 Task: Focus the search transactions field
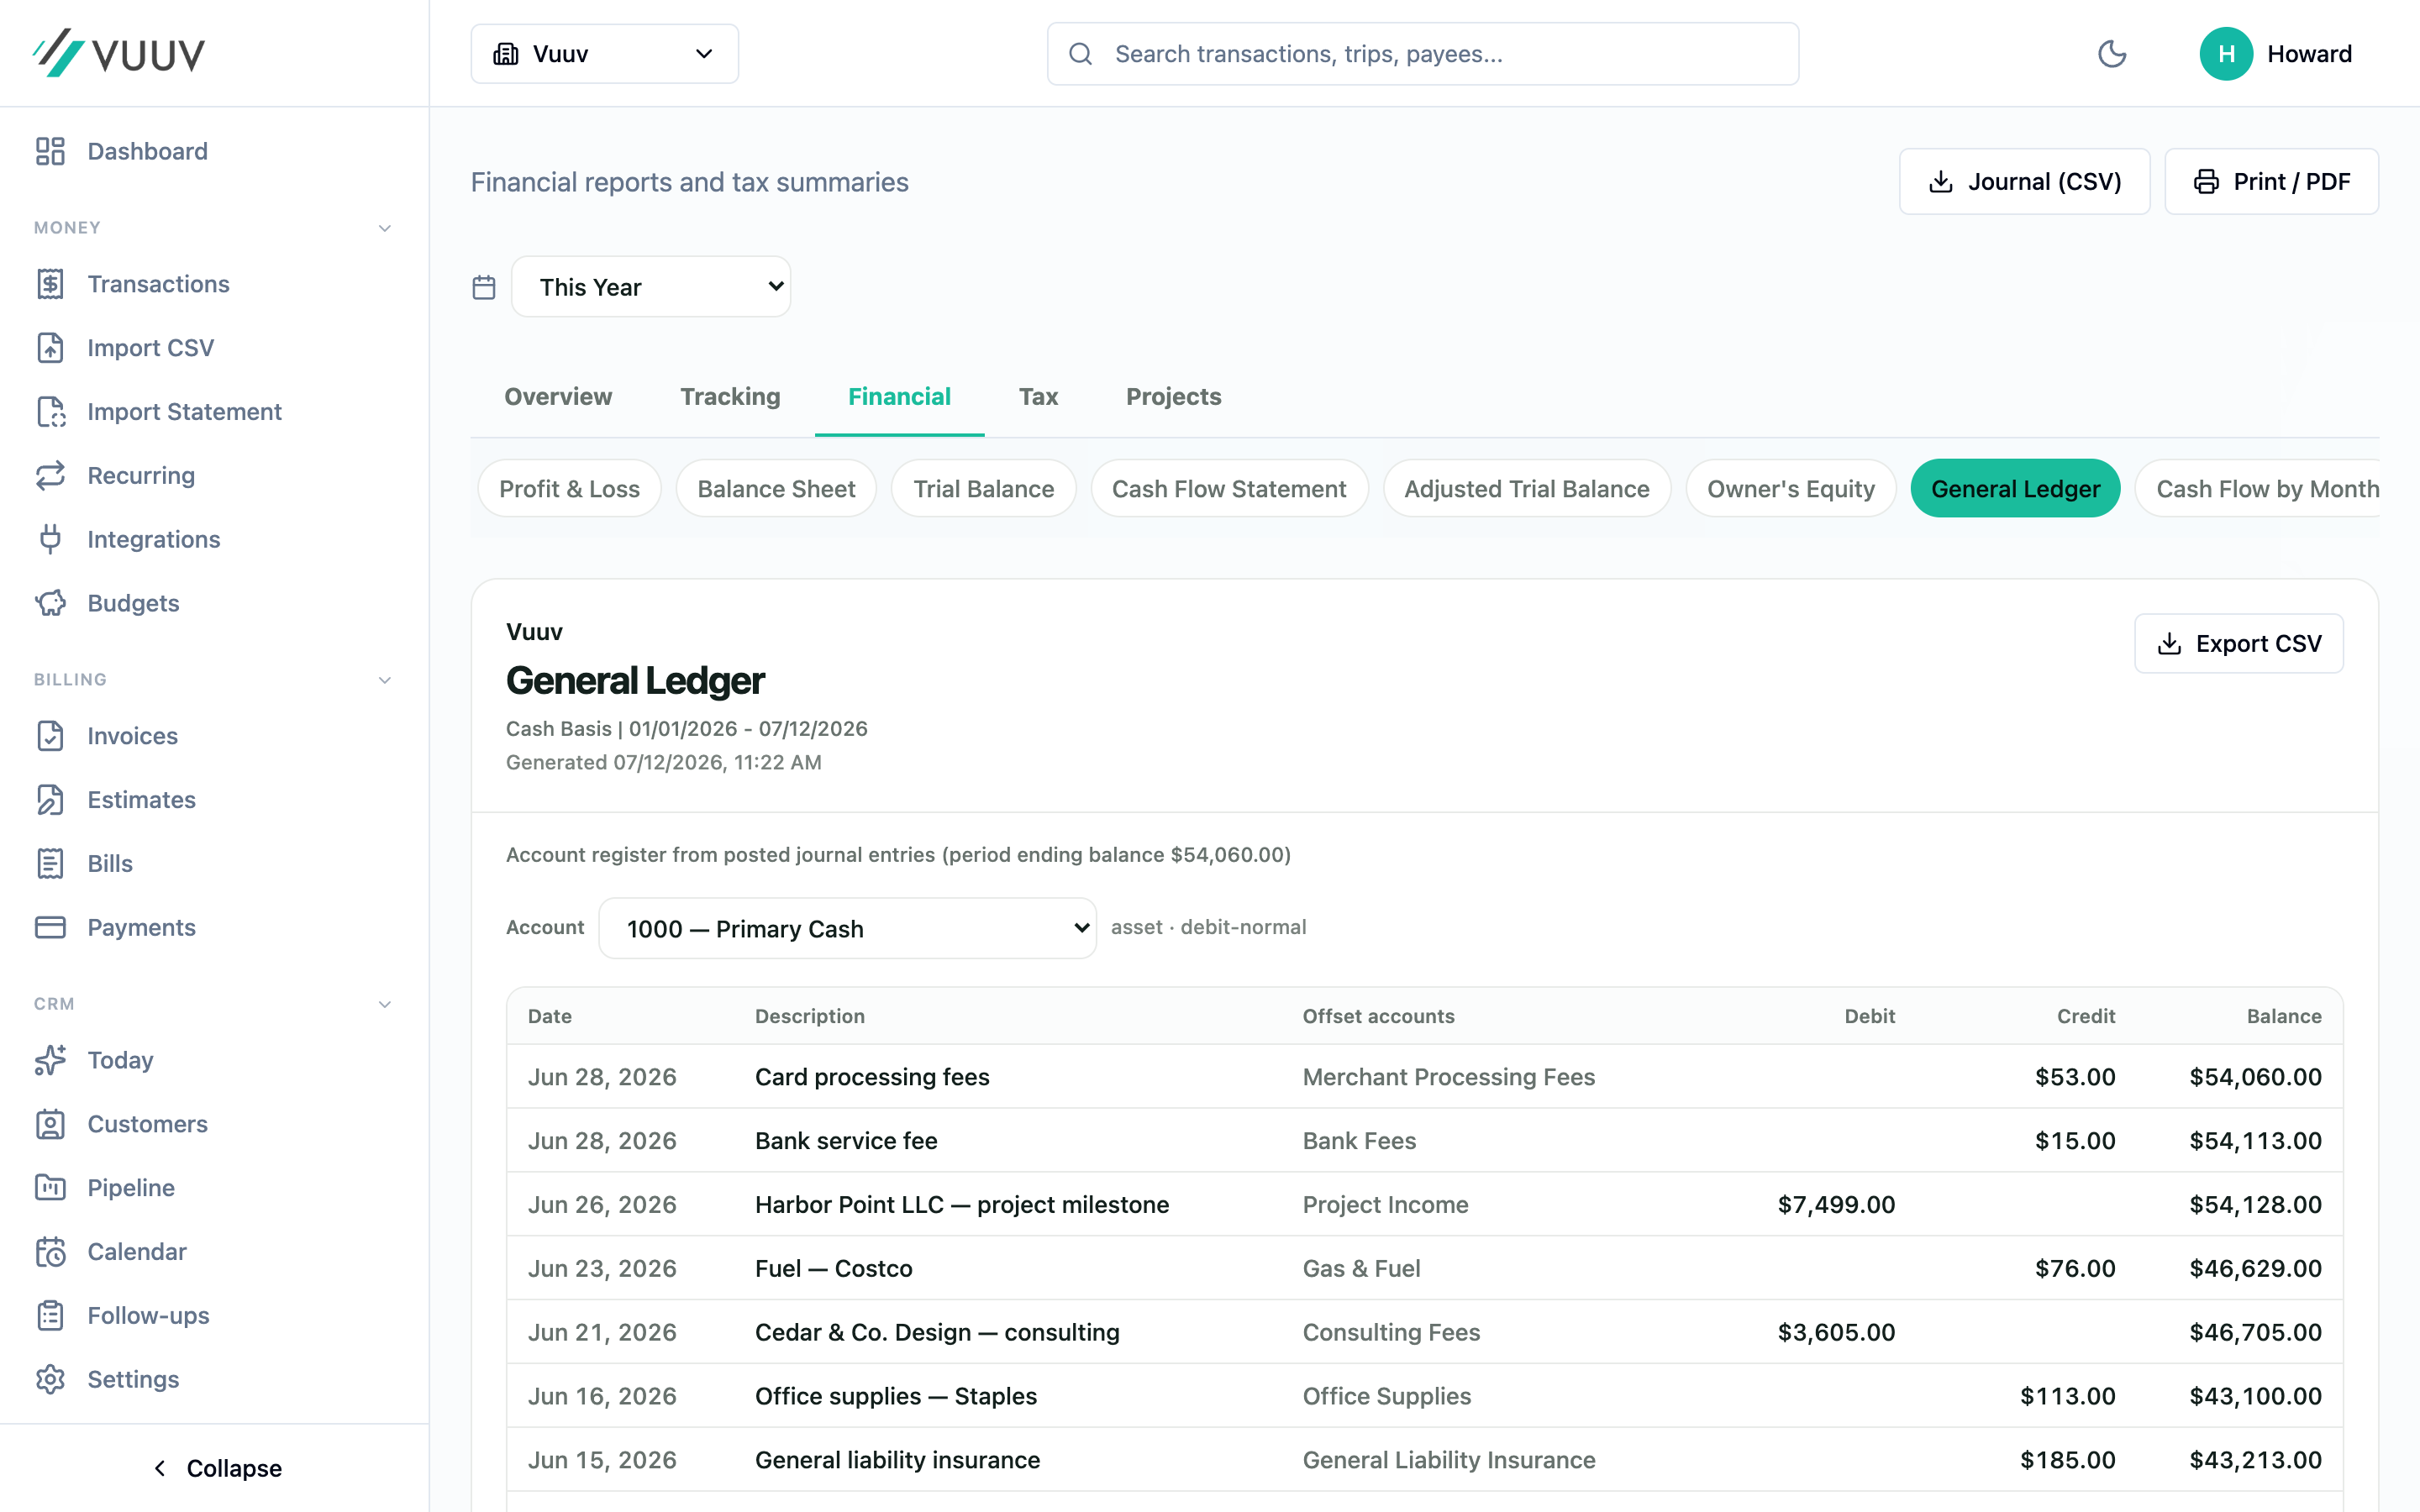1422,54
